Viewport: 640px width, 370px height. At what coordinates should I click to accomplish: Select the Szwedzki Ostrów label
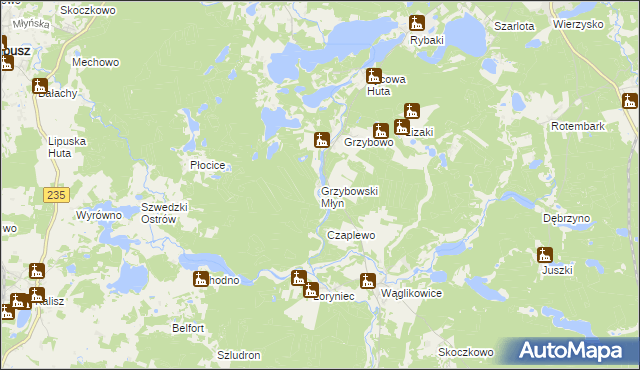click(164, 213)
